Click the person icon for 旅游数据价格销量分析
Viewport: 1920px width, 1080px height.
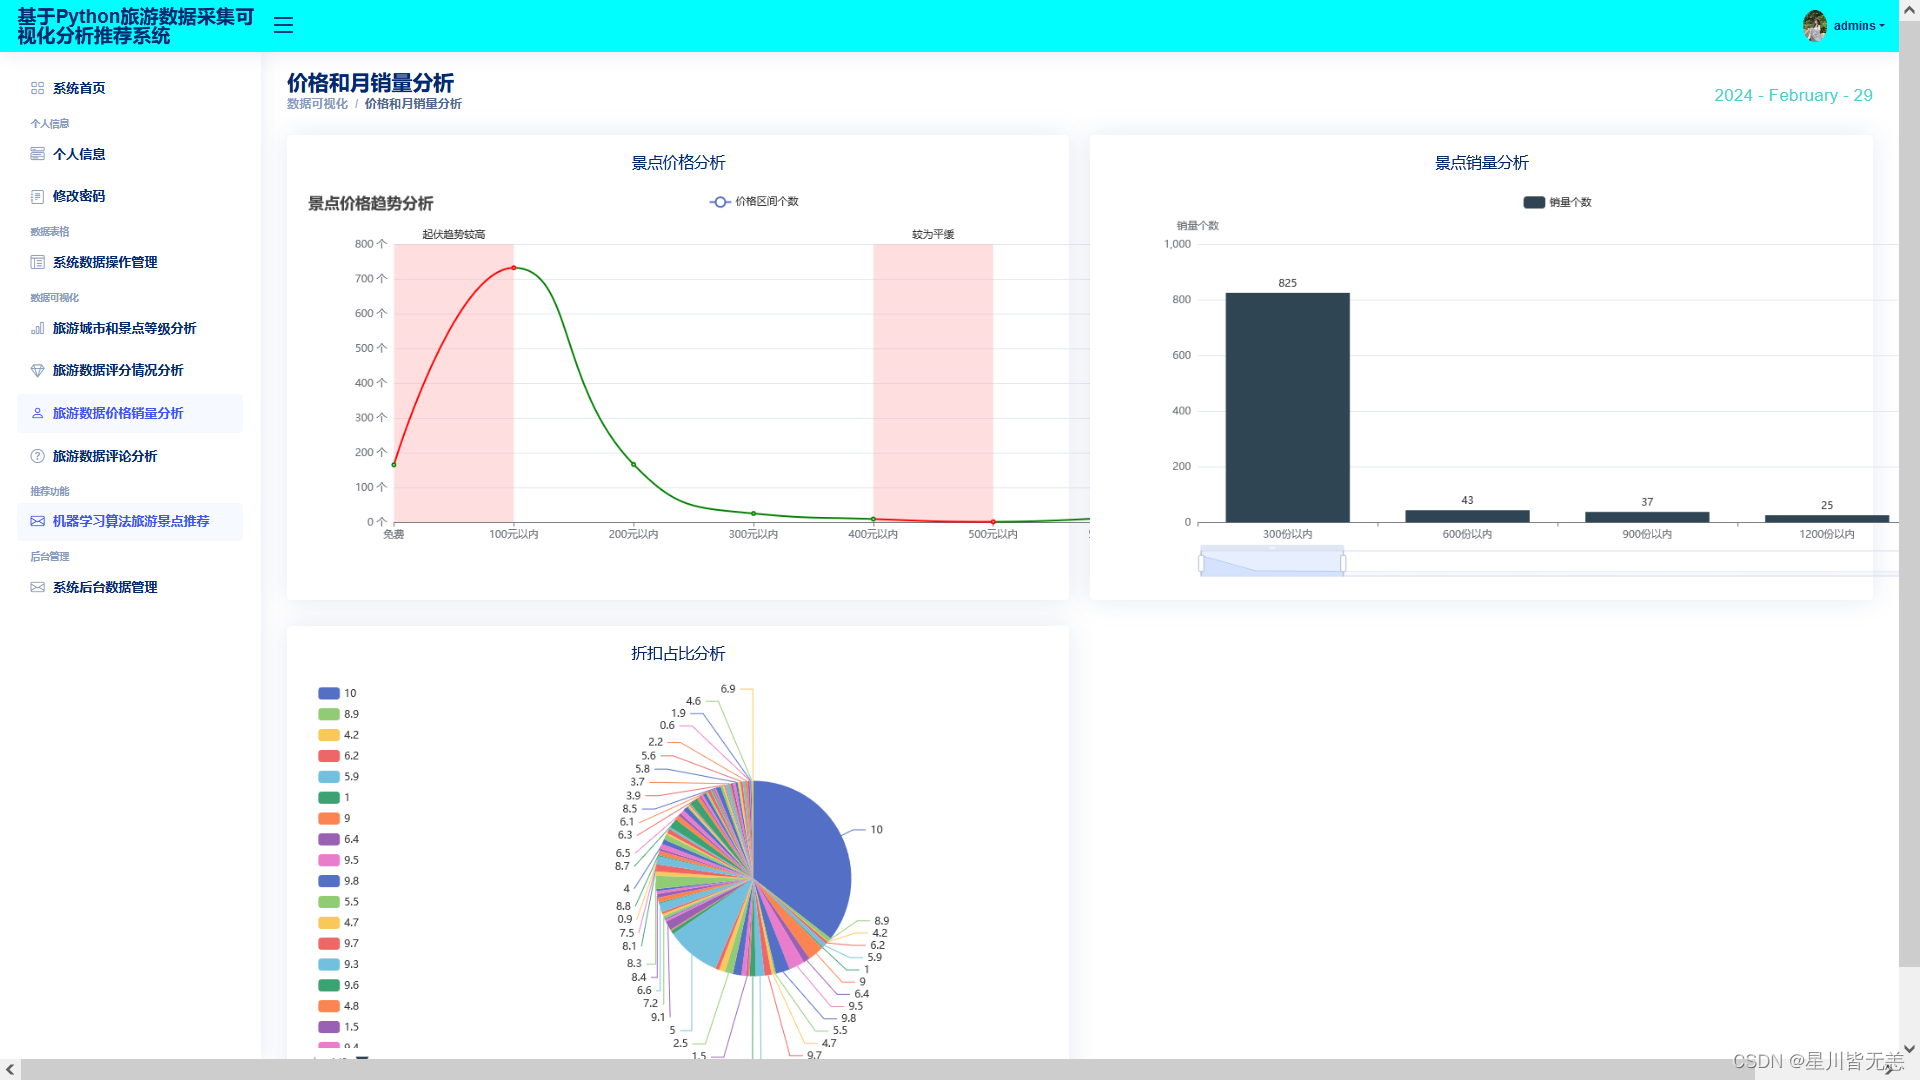point(37,413)
